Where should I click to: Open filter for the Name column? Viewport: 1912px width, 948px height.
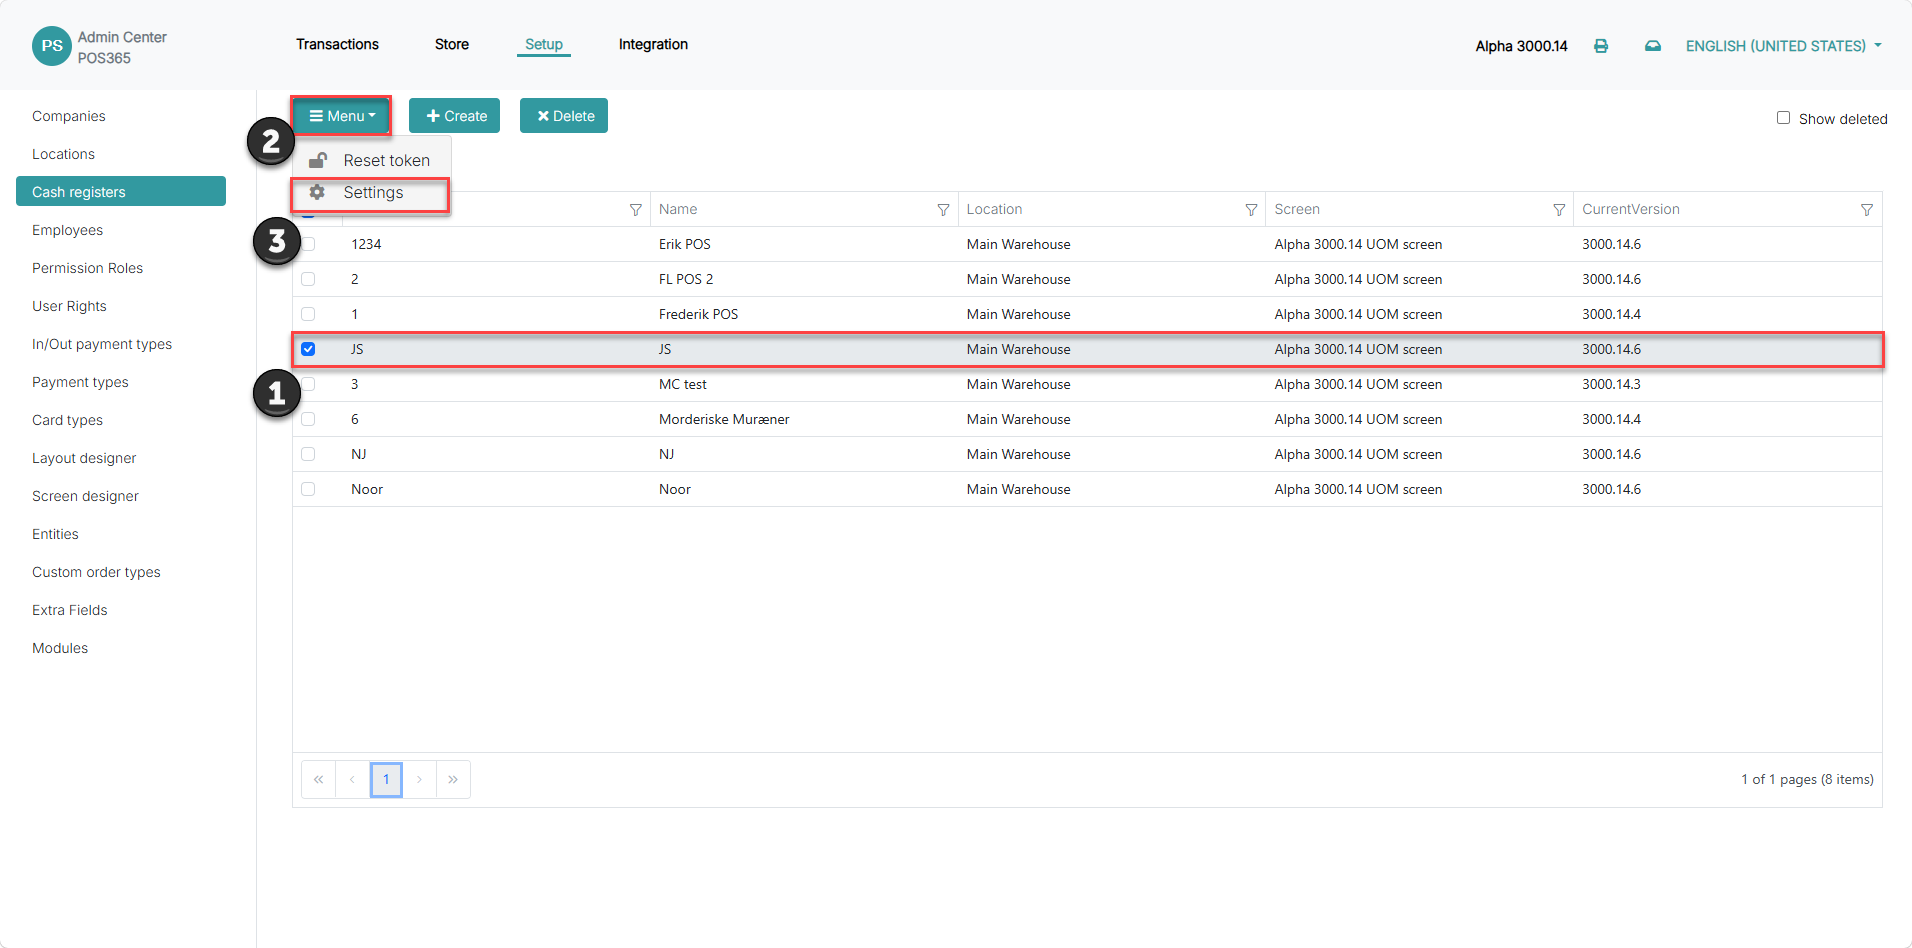(x=943, y=210)
